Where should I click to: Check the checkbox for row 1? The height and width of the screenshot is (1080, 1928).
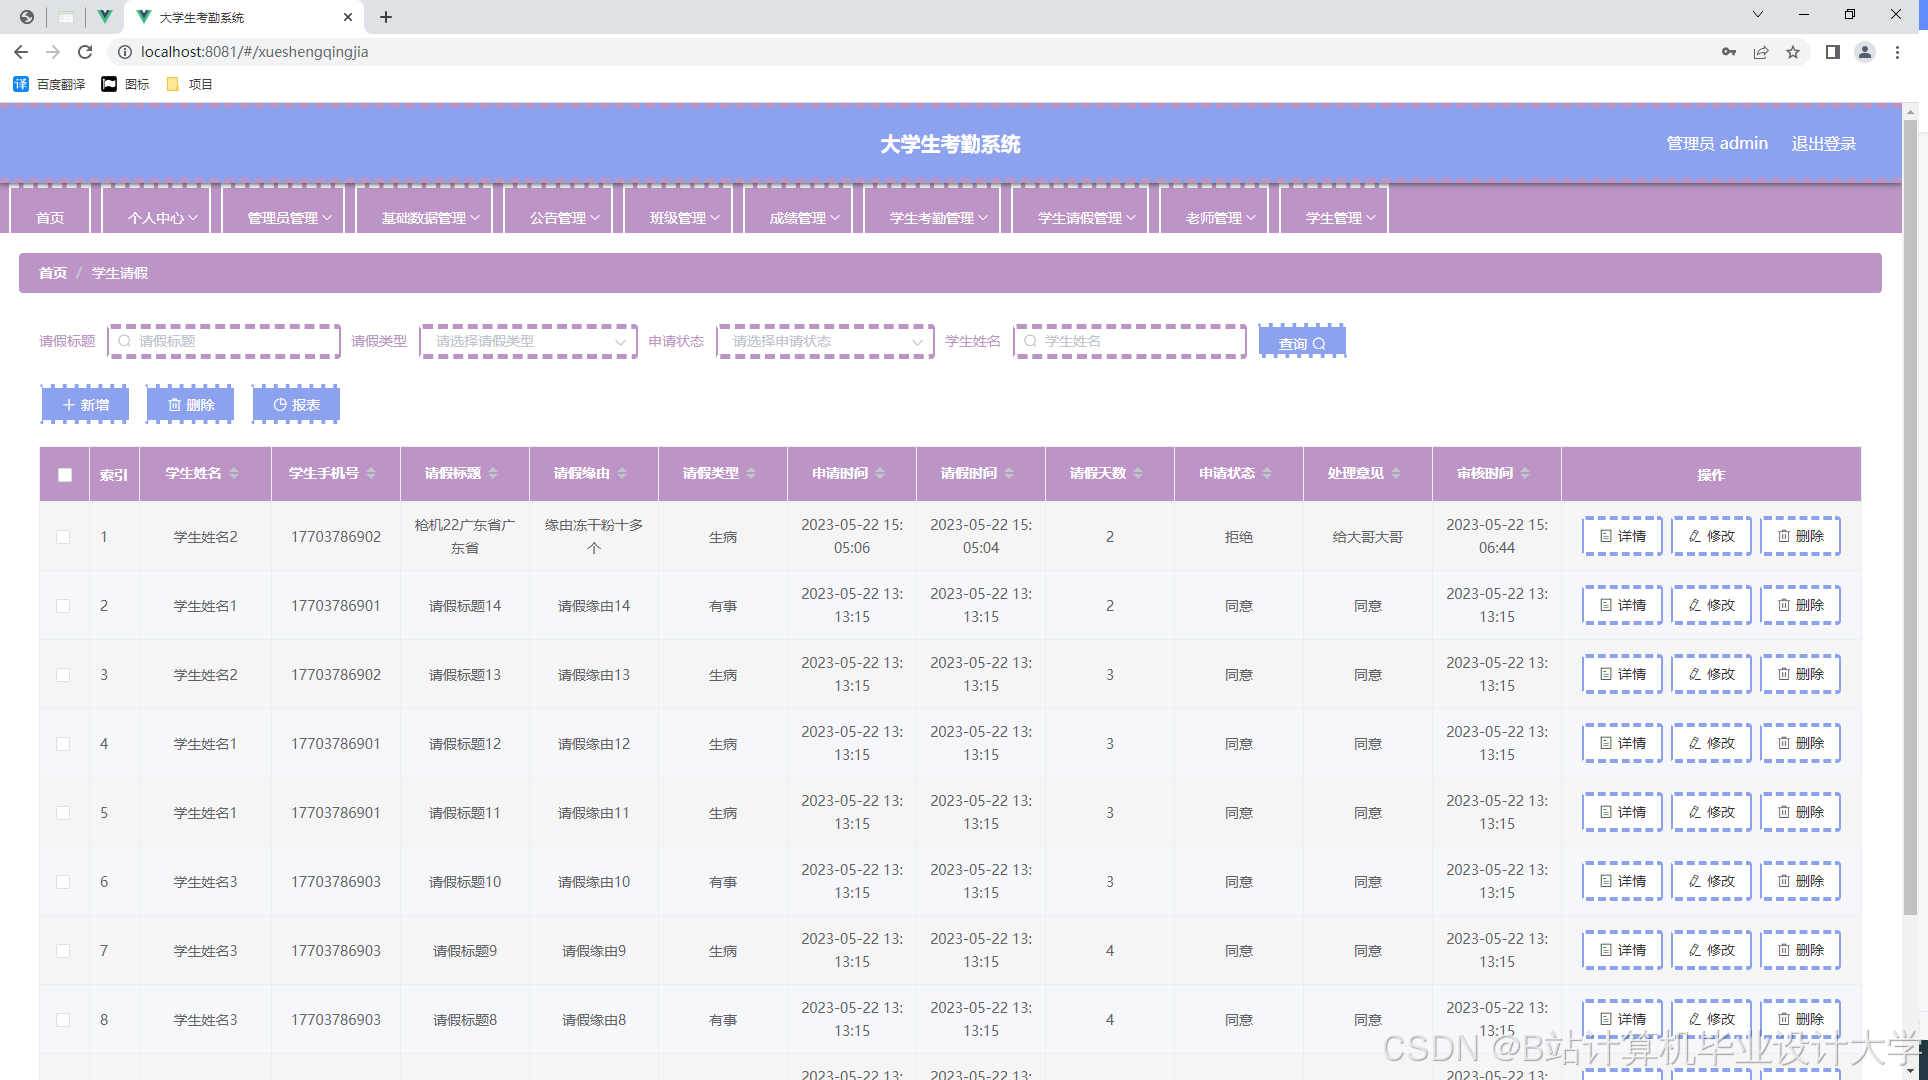[63, 537]
